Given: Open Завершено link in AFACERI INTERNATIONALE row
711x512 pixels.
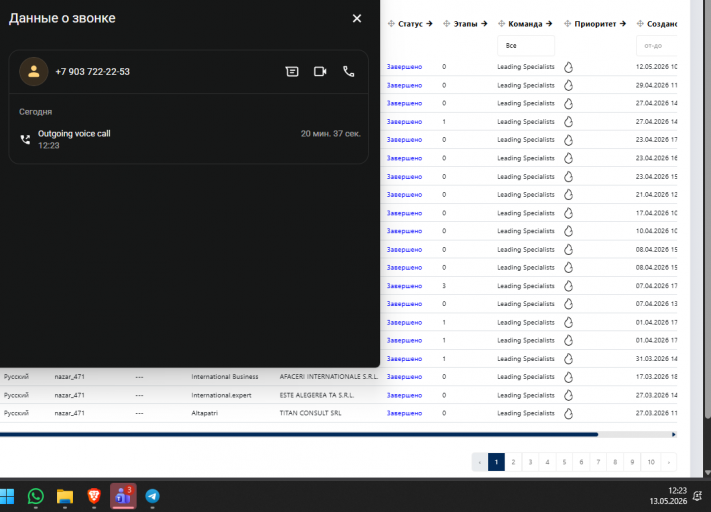Looking at the screenshot, I should tap(404, 377).
